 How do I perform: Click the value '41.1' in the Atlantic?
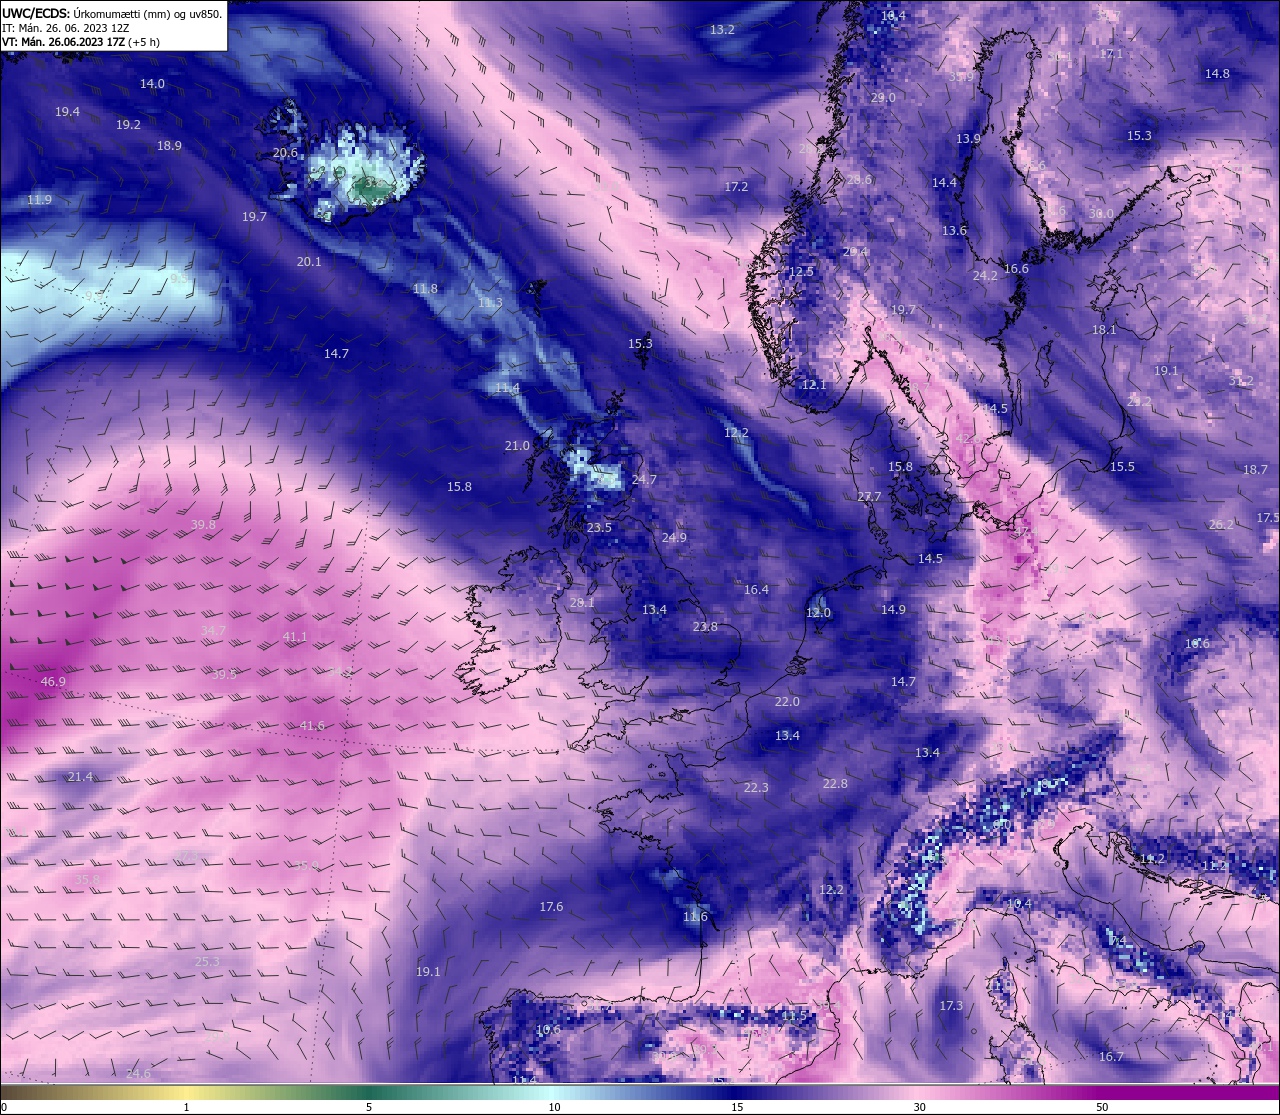[295, 637]
